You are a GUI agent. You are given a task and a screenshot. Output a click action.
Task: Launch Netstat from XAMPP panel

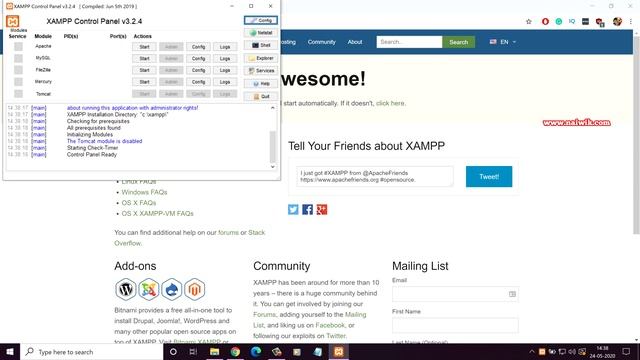261,33
